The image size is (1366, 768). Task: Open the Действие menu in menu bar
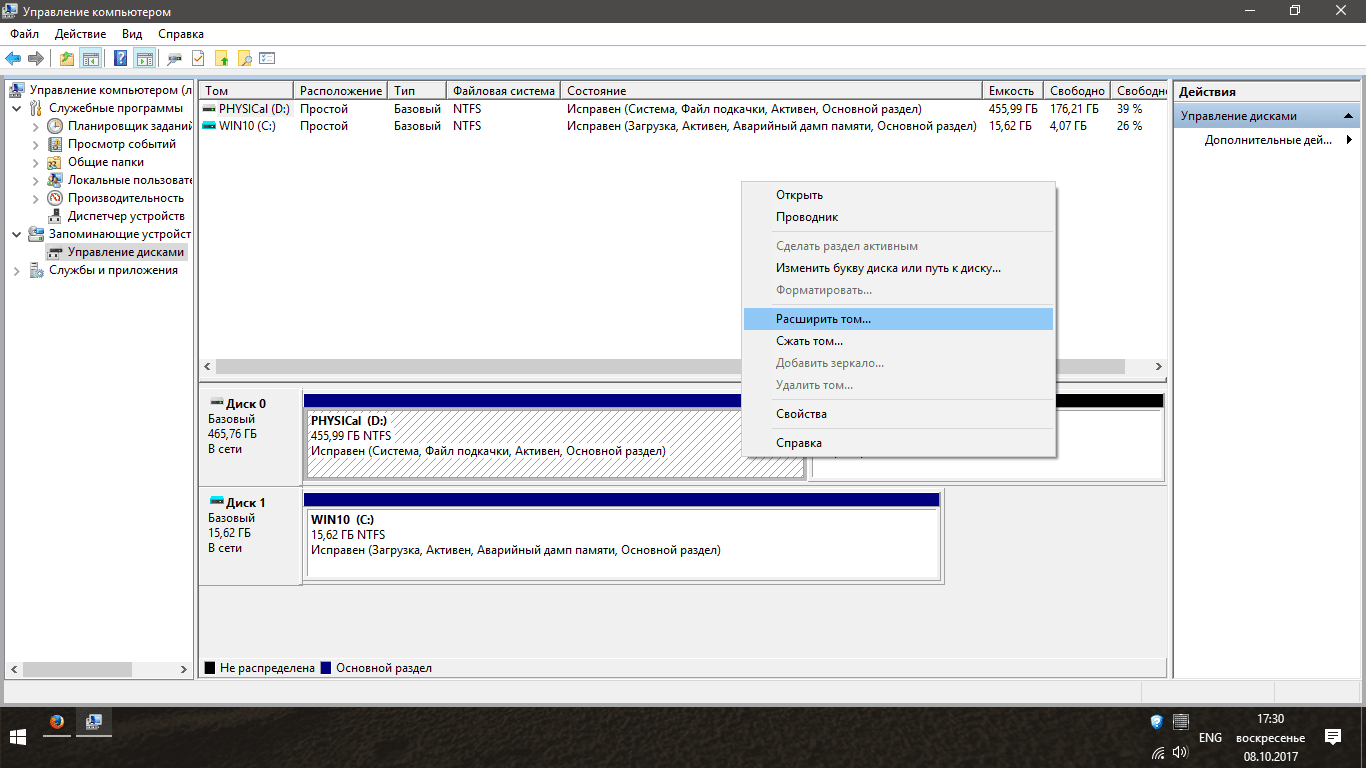80,34
